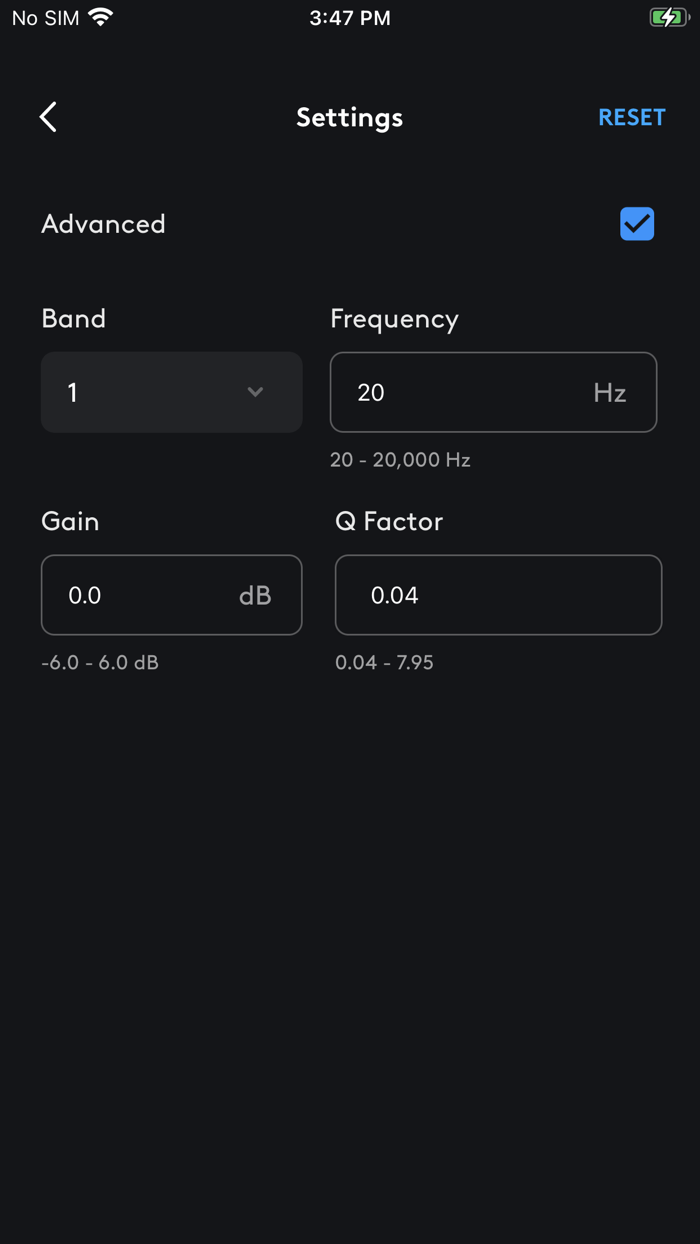Click the Q Factor heading label
The width and height of the screenshot is (700, 1244).
(x=389, y=521)
